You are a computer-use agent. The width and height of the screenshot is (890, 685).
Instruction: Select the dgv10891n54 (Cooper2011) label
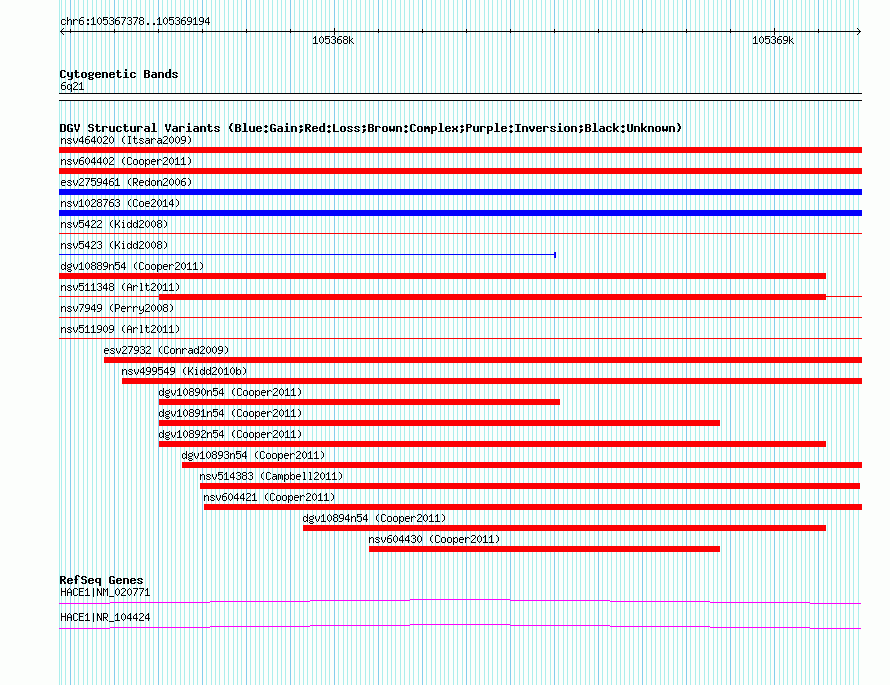(x=230, y=413)
